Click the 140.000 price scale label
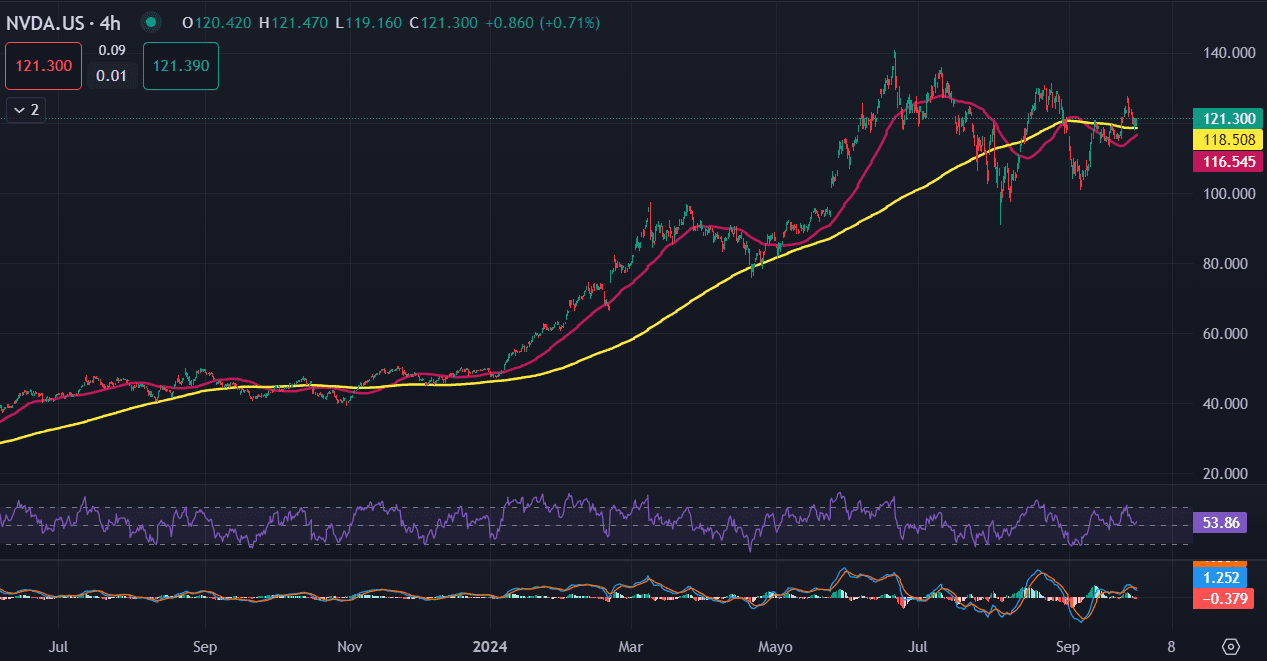This screenshot has height=661, width=1267. pos(1229,52)
